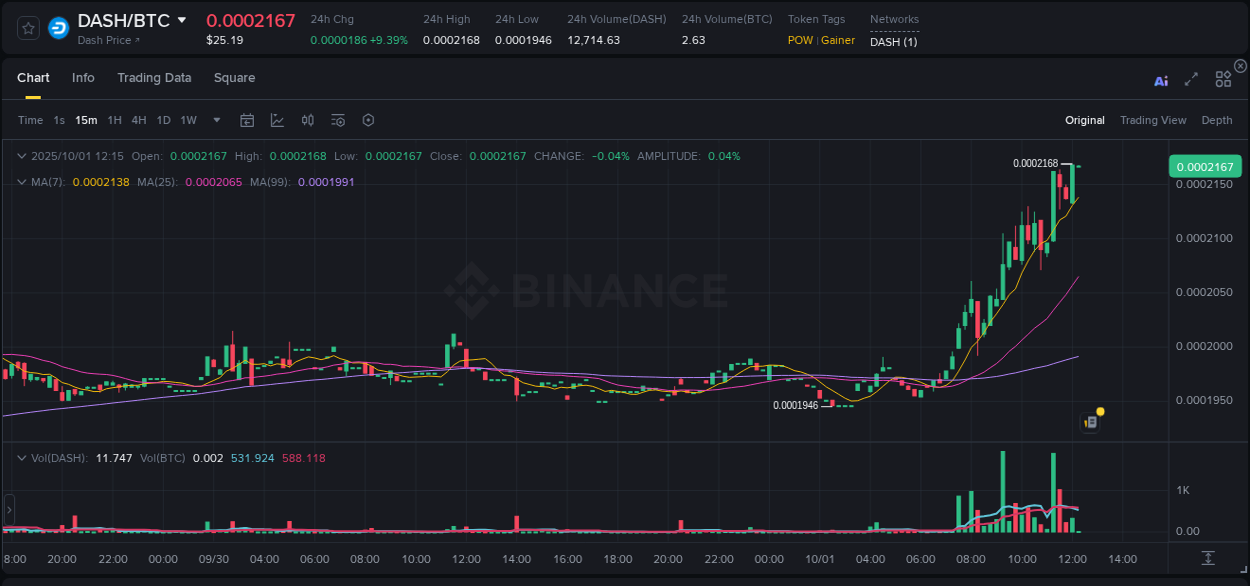Open the indicator list settings icon
Screen dimensions: 1250x586
coord(338,120)
